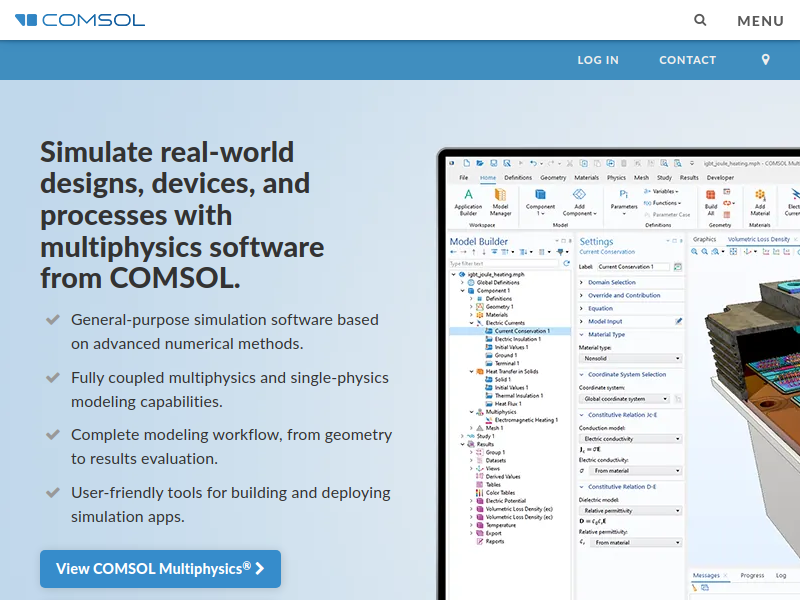The image size is (800, 600).
Task: Open the Variables dropdown in ribbon
Action: pyautogui.click(x=661, y=191)
